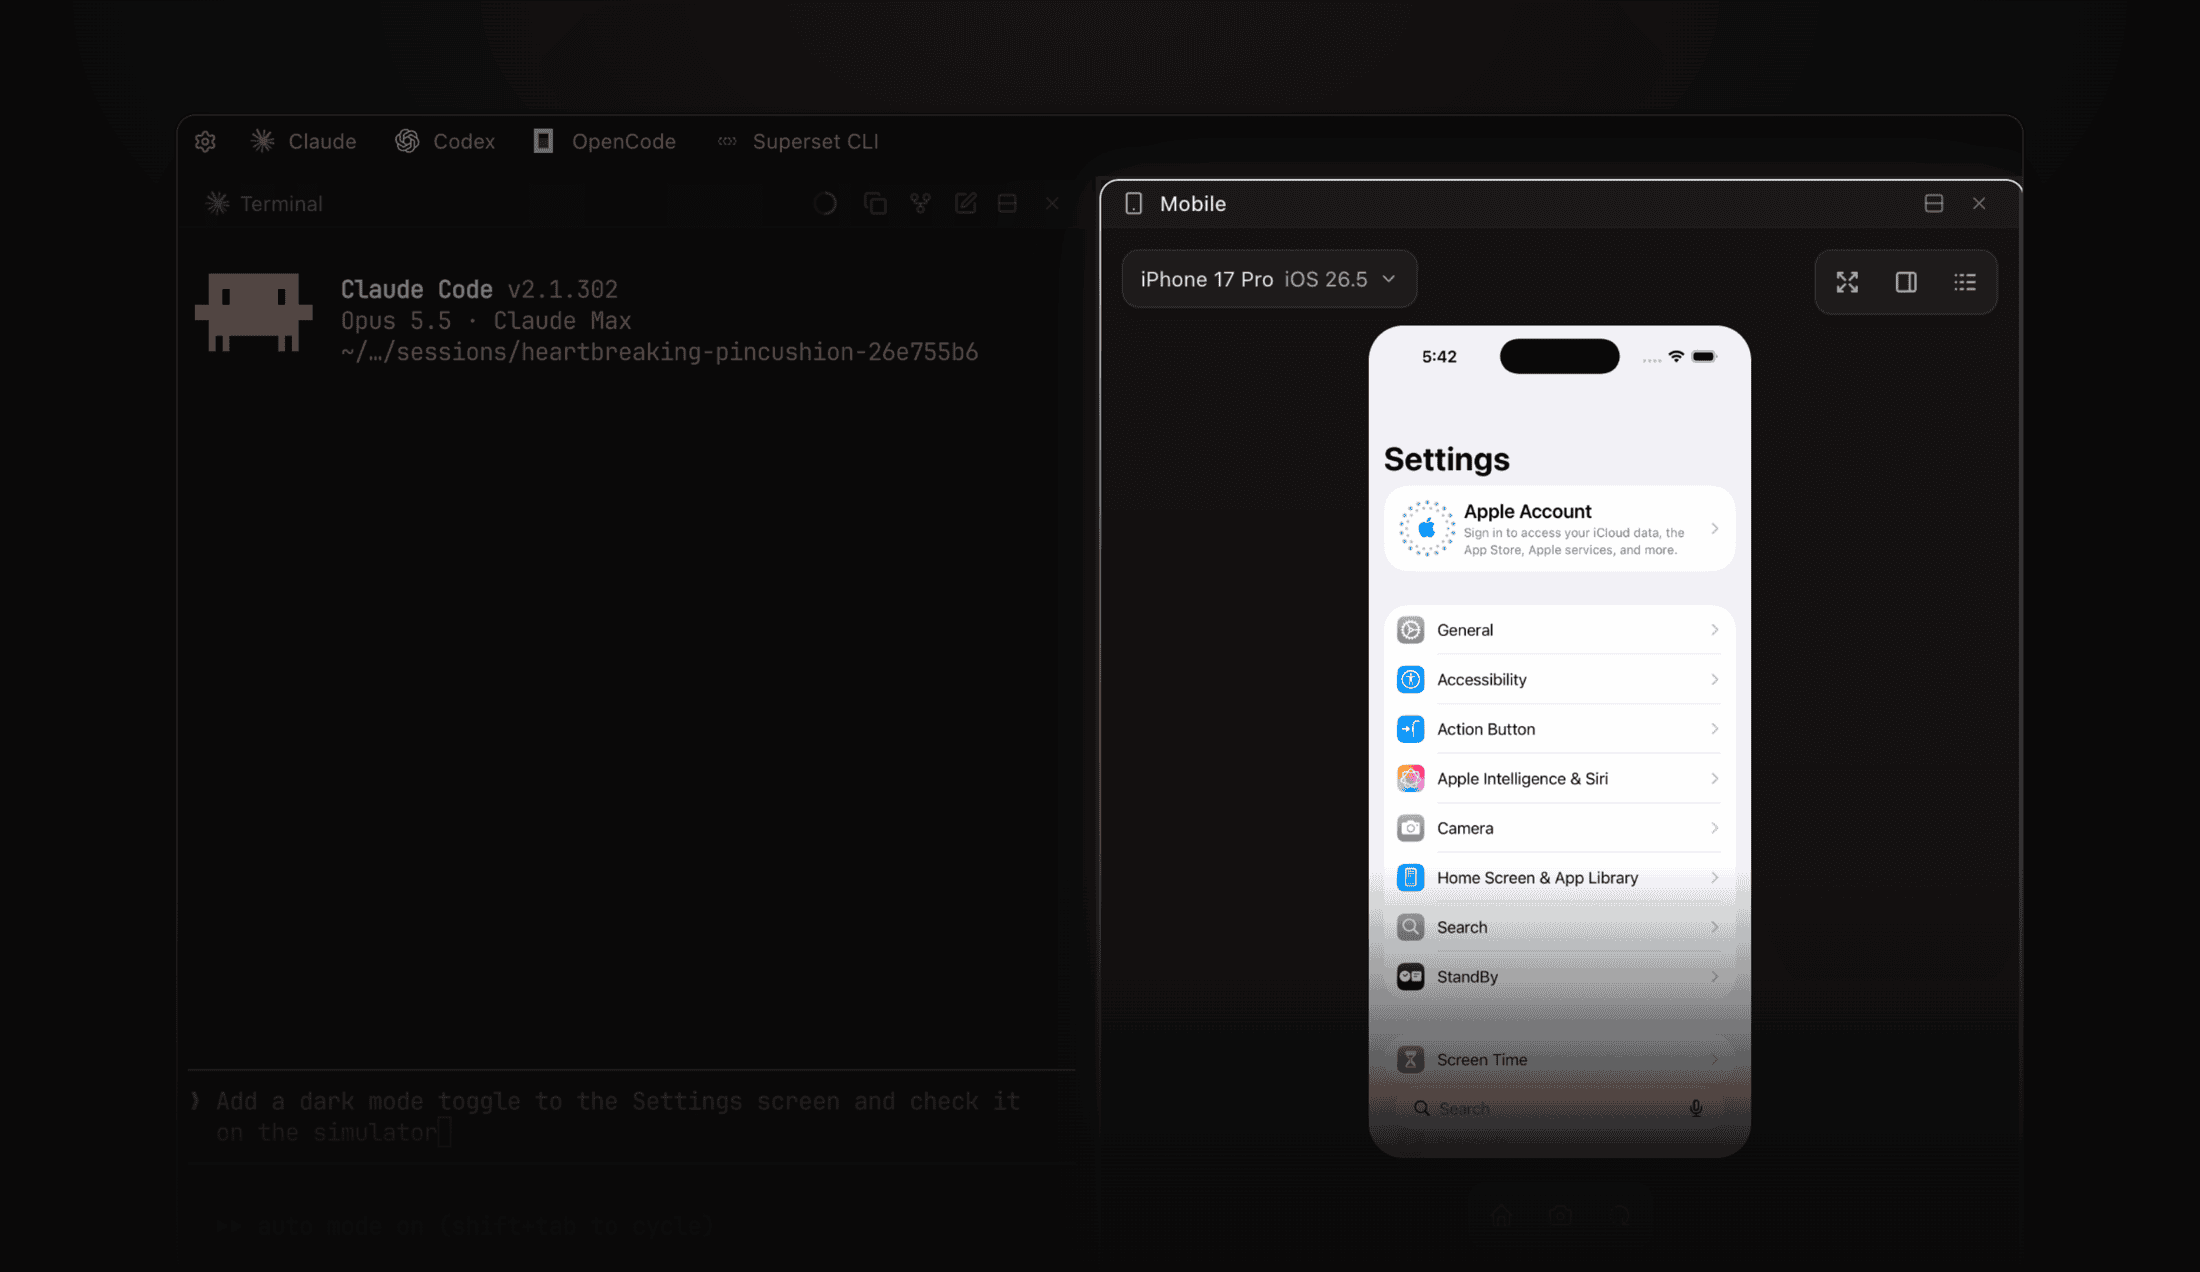Viewport: 2200px width, 1272px height.
Task: Open Accessibility settings row
Action: point(1559,679)
